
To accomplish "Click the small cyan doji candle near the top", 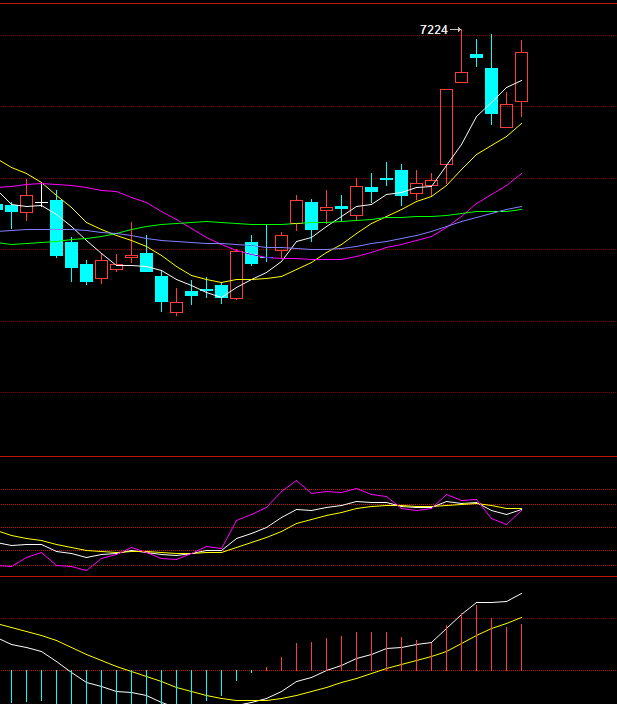I will [476, 56].
